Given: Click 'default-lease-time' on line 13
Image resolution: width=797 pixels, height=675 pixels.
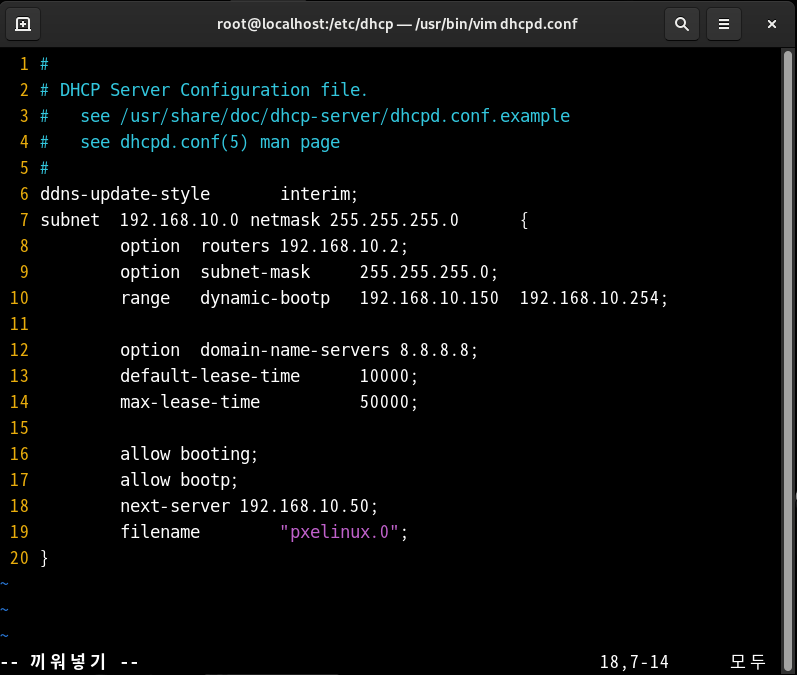Looking at the screenshot, I should [x=210, y=376].
